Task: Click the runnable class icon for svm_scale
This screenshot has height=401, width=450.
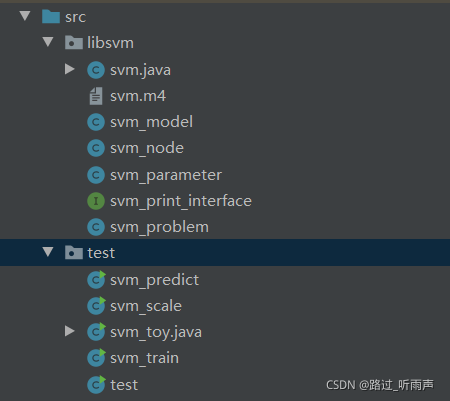Action: (96, 306)
